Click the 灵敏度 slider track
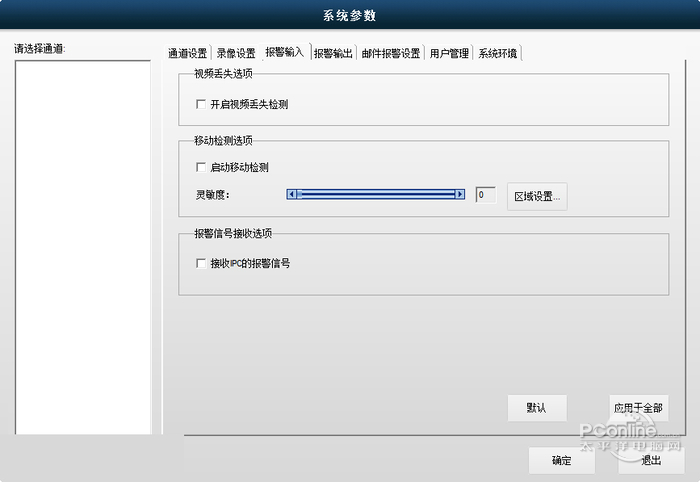Screen dimensions: 700x482 click(x=375, y=194)
